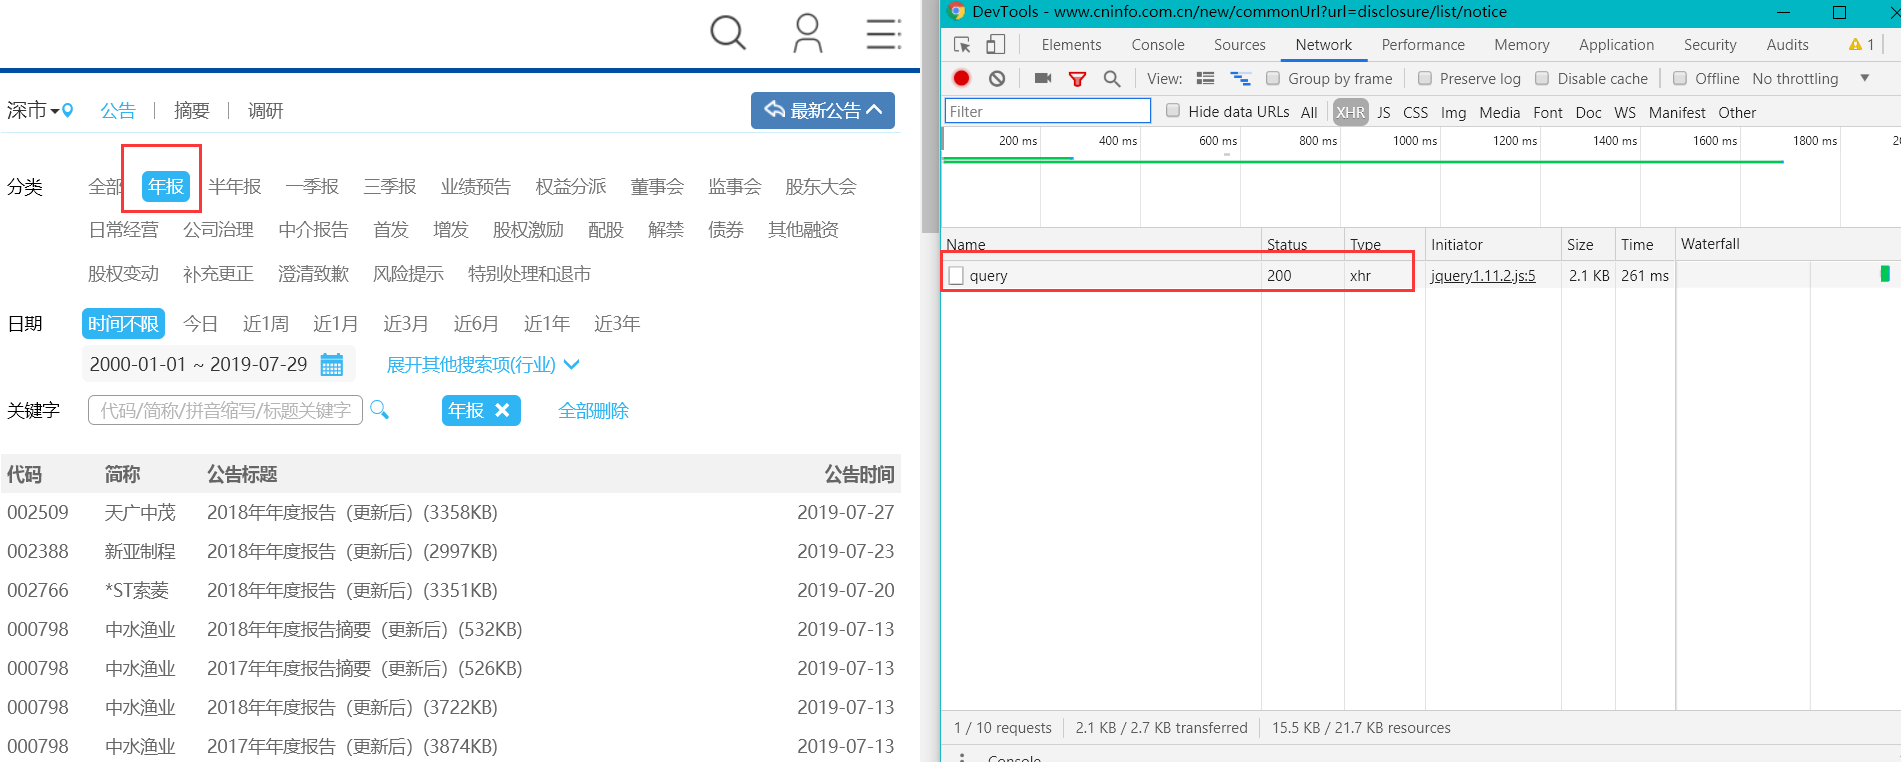This screenshot has width=1901, height=762.
Task: Focus the keyword search input field
Action: [x=225, y=410]
